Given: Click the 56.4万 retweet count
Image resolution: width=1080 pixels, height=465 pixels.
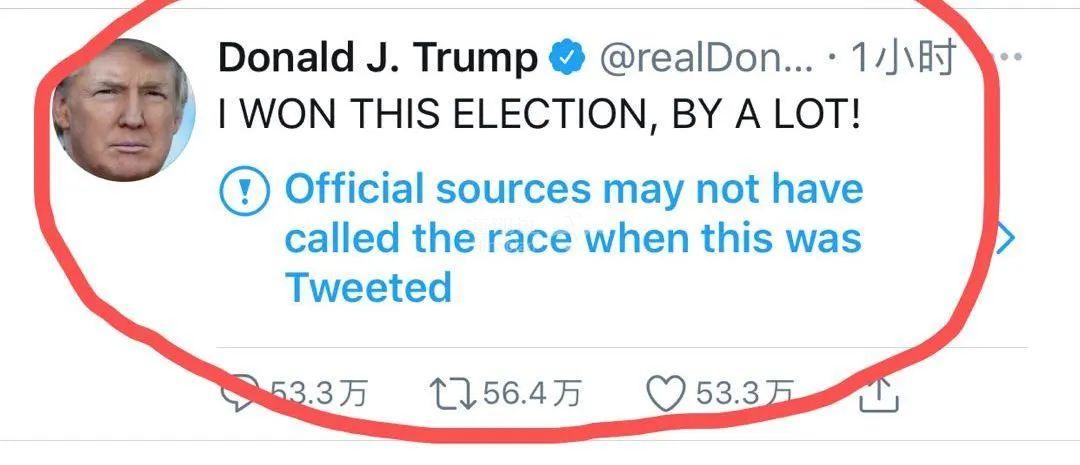Looking at the screenshot, I should pyautogui.click(x=532, y=394).
